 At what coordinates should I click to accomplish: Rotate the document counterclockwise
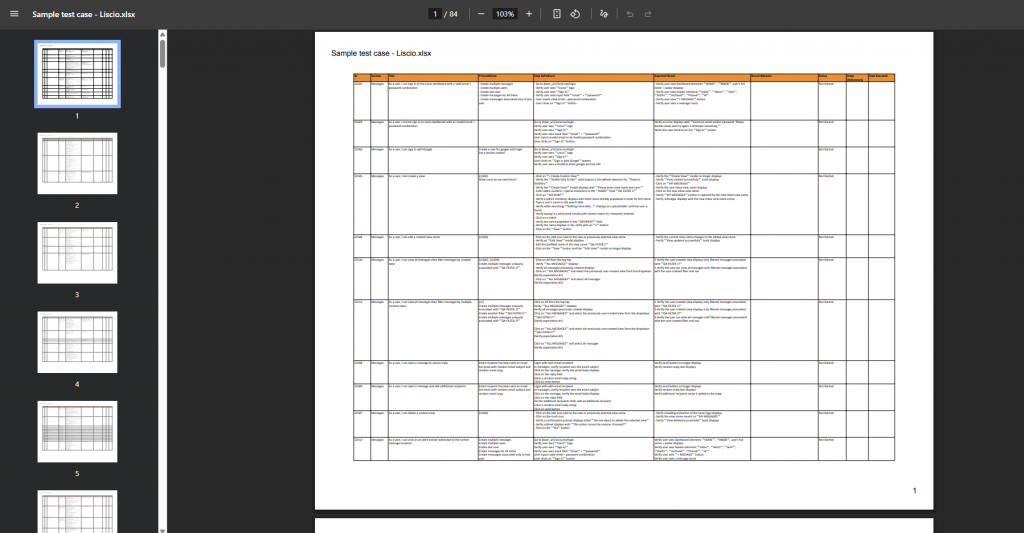click(575, 14)
